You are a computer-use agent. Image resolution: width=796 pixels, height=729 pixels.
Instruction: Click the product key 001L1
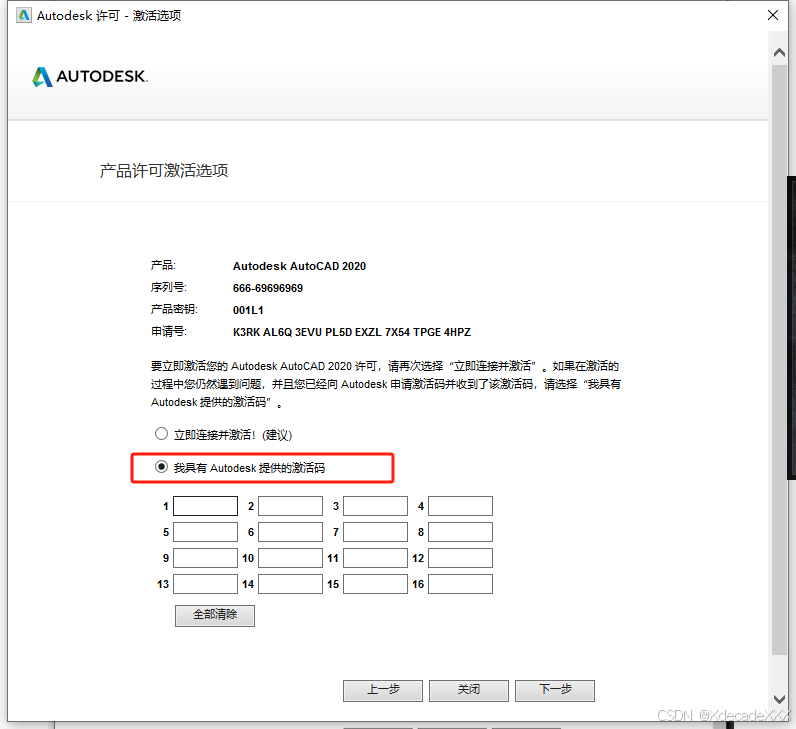coord(248,310)
